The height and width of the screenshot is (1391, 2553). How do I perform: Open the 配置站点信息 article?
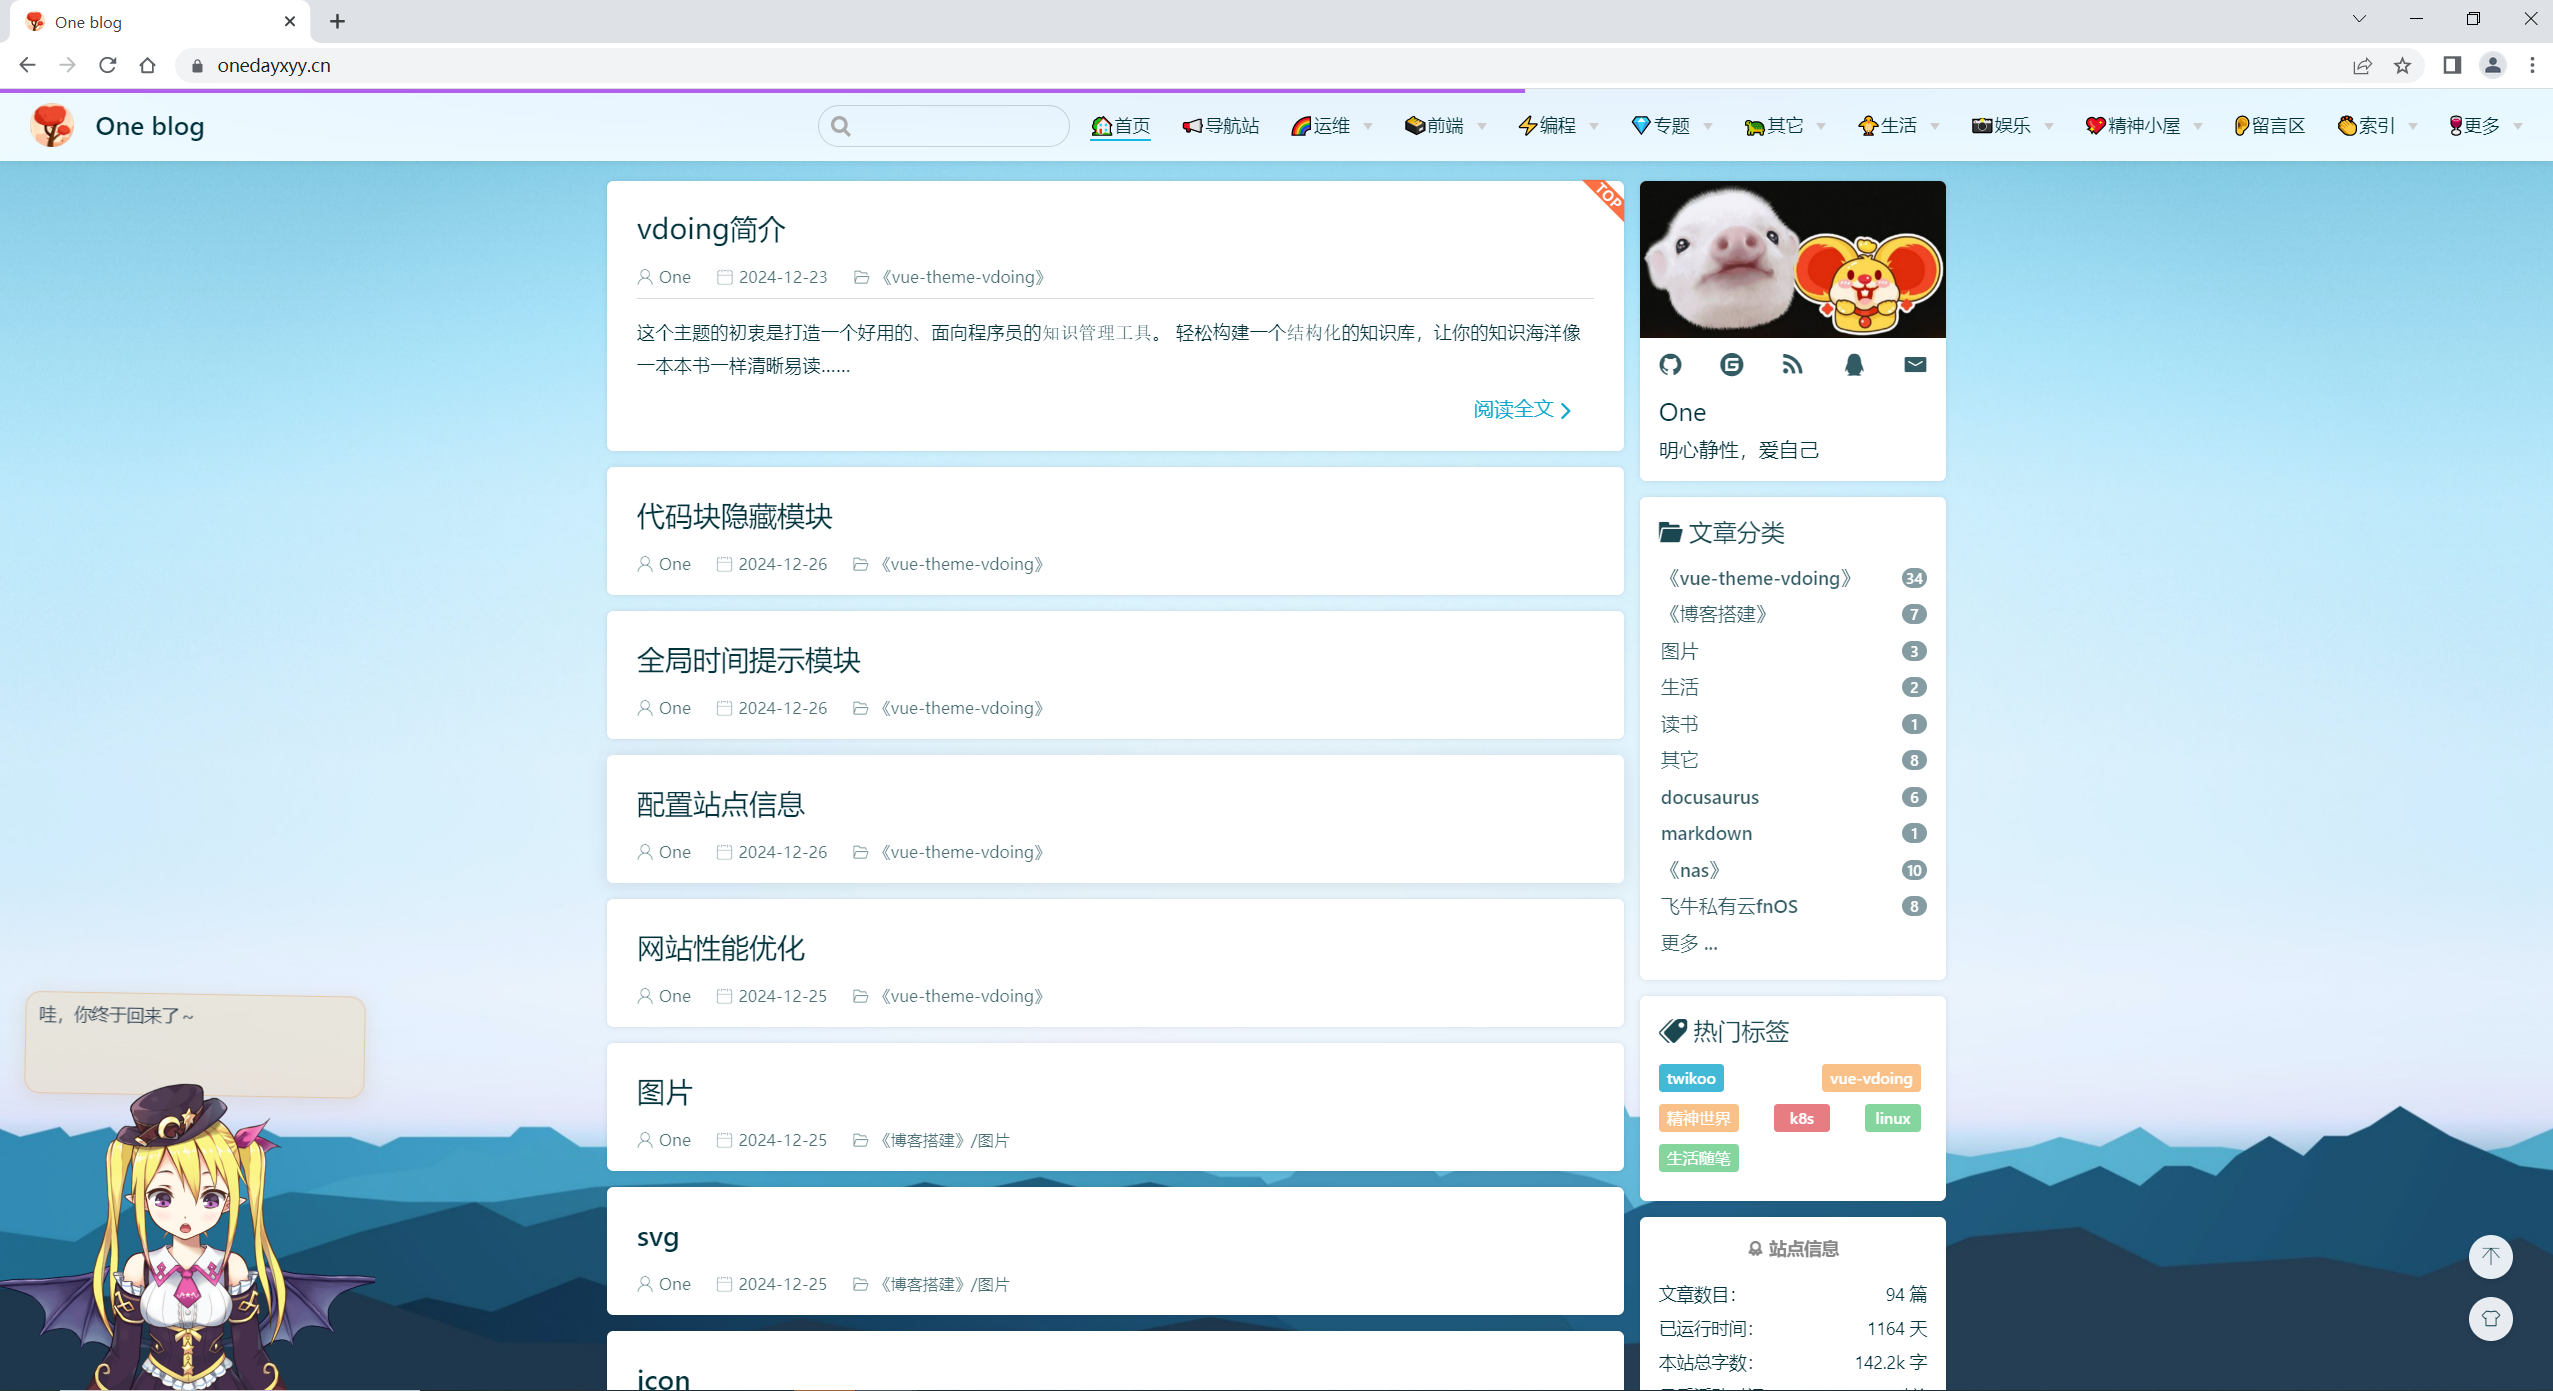click(720, 804)
